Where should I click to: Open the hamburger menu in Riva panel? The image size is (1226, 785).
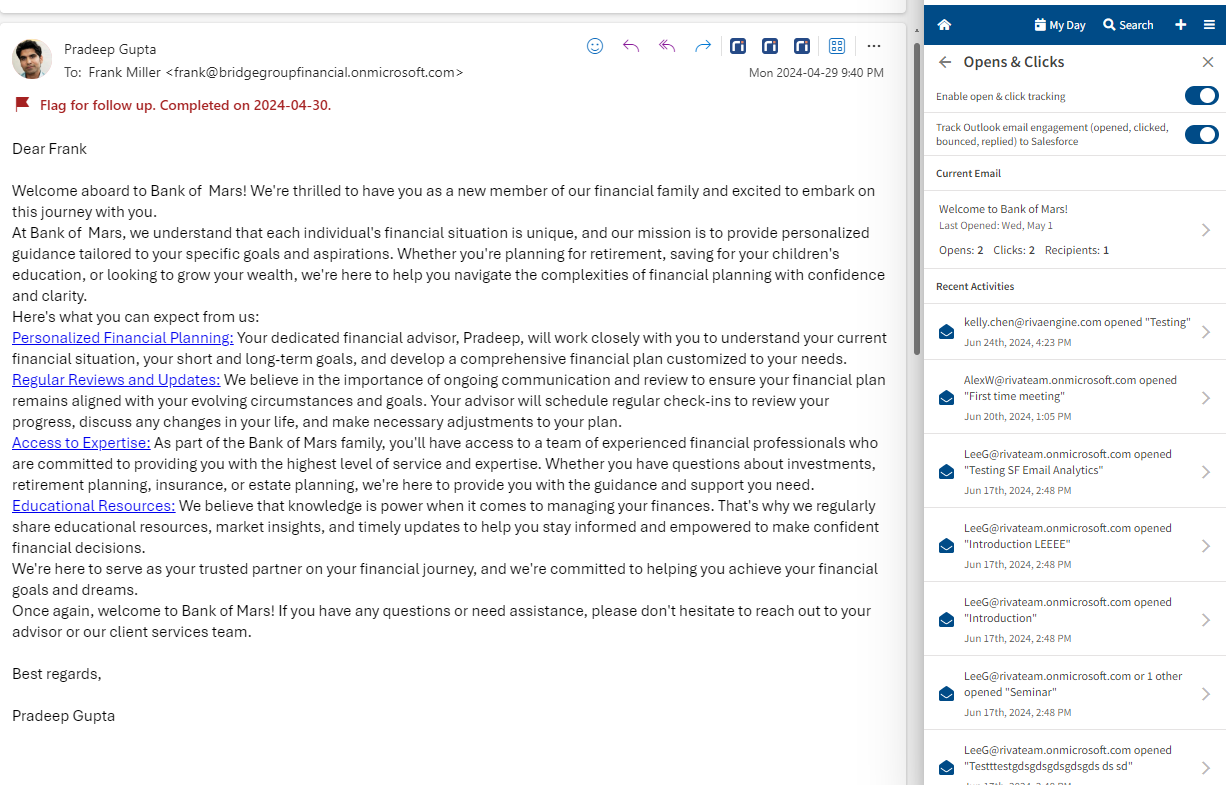pyautogui.click(x=1209, y=25)
